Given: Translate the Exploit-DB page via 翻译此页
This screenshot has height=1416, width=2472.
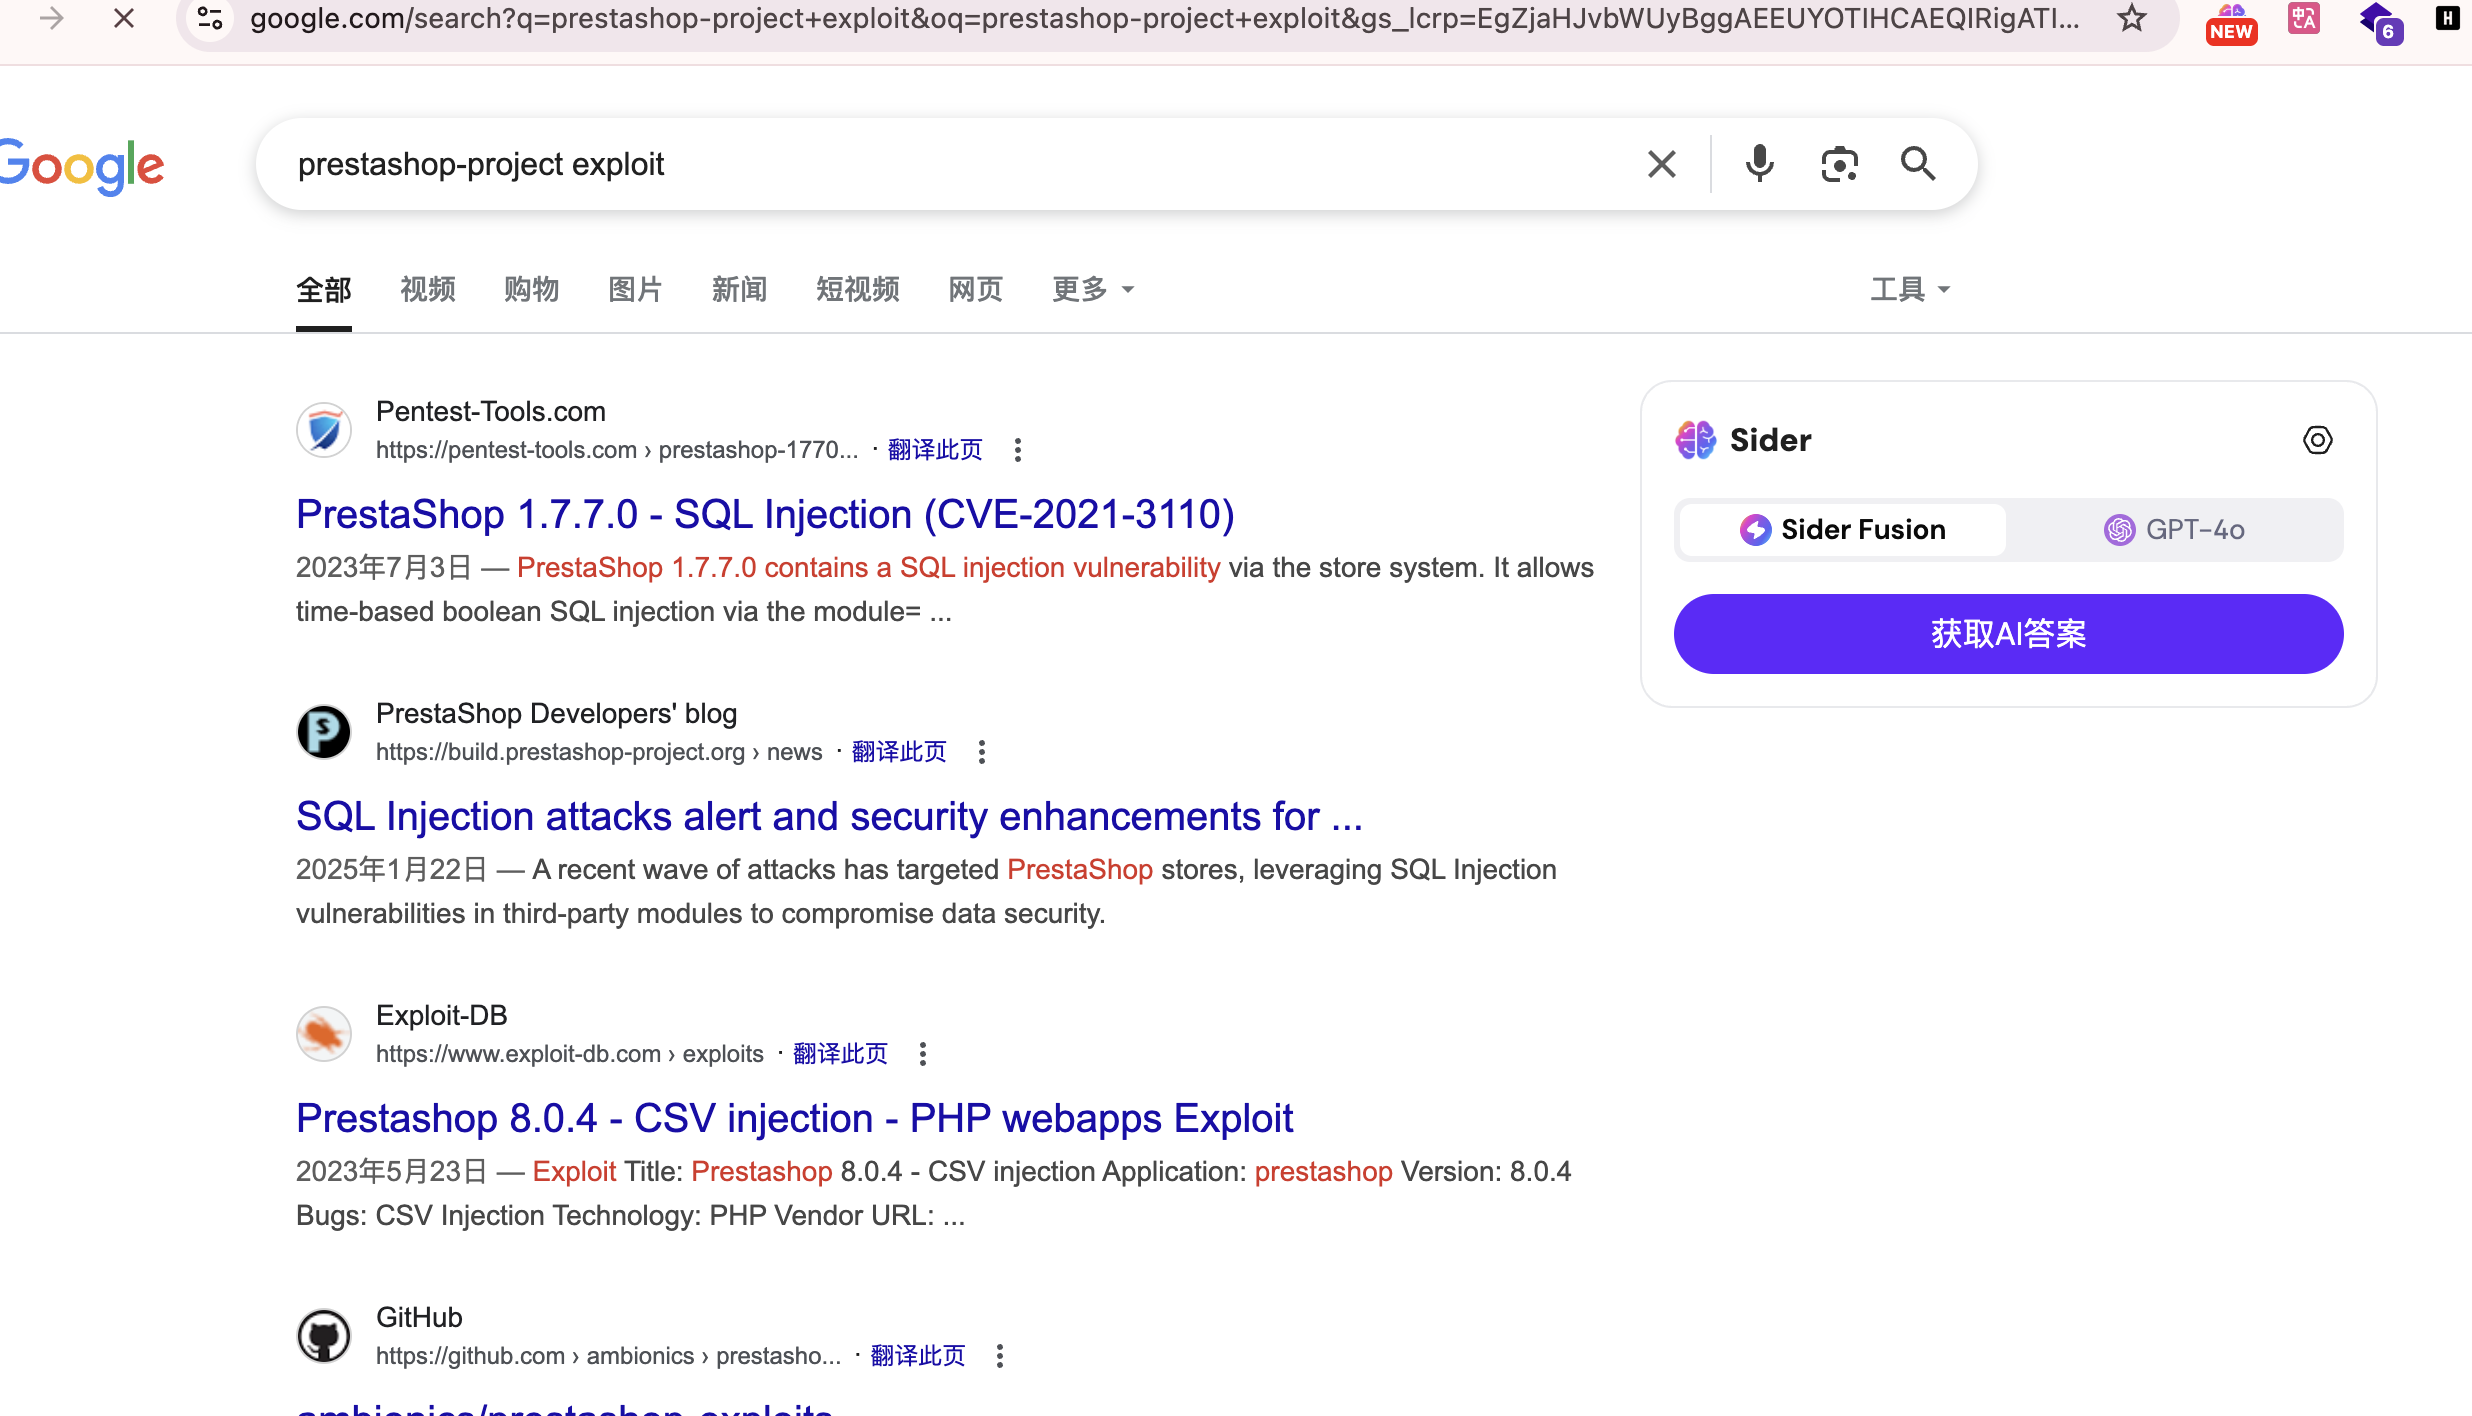Looking at the screenshot, I should tap(840, 1054).
